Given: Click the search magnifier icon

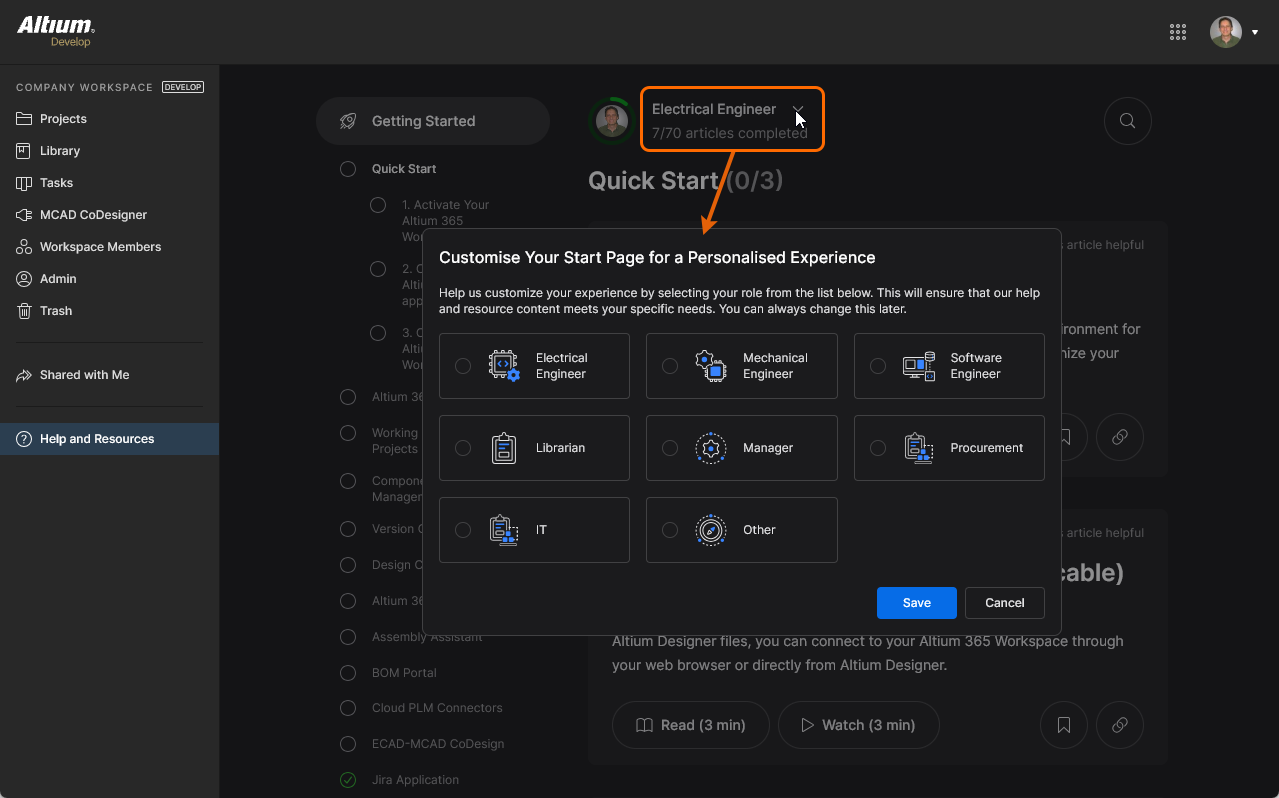Looking at the screenshot, I should tap(1127, 121).
